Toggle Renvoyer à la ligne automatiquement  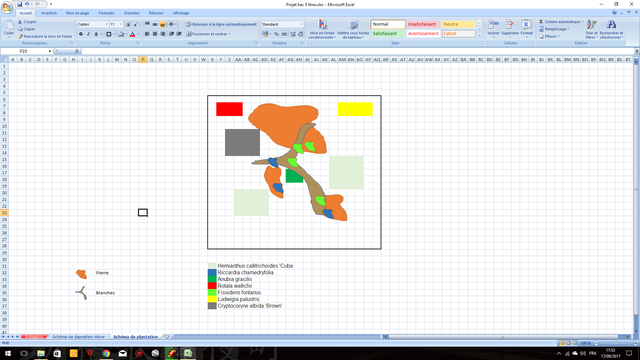point(221,24)
